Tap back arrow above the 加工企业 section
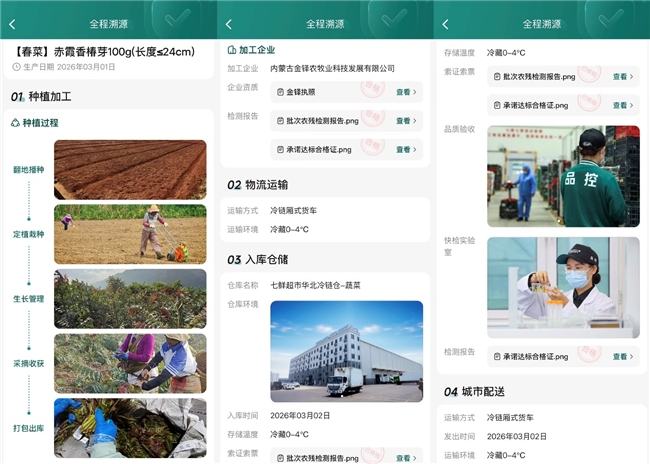 click(228, 24)
